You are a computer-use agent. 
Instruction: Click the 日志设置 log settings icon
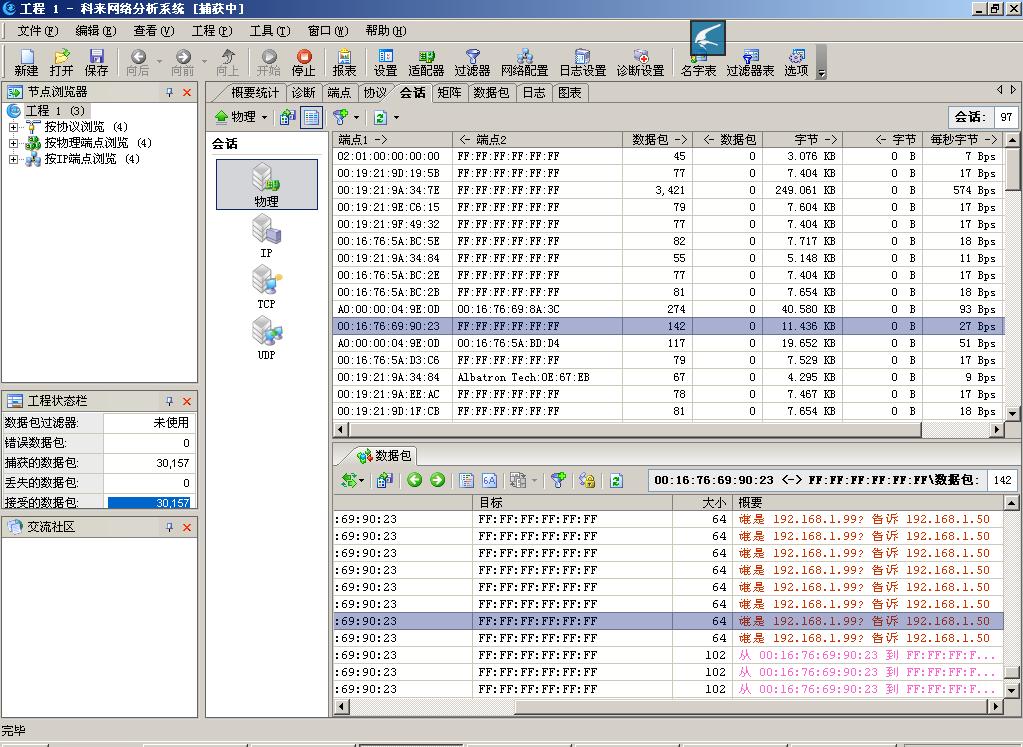(582, 62)
